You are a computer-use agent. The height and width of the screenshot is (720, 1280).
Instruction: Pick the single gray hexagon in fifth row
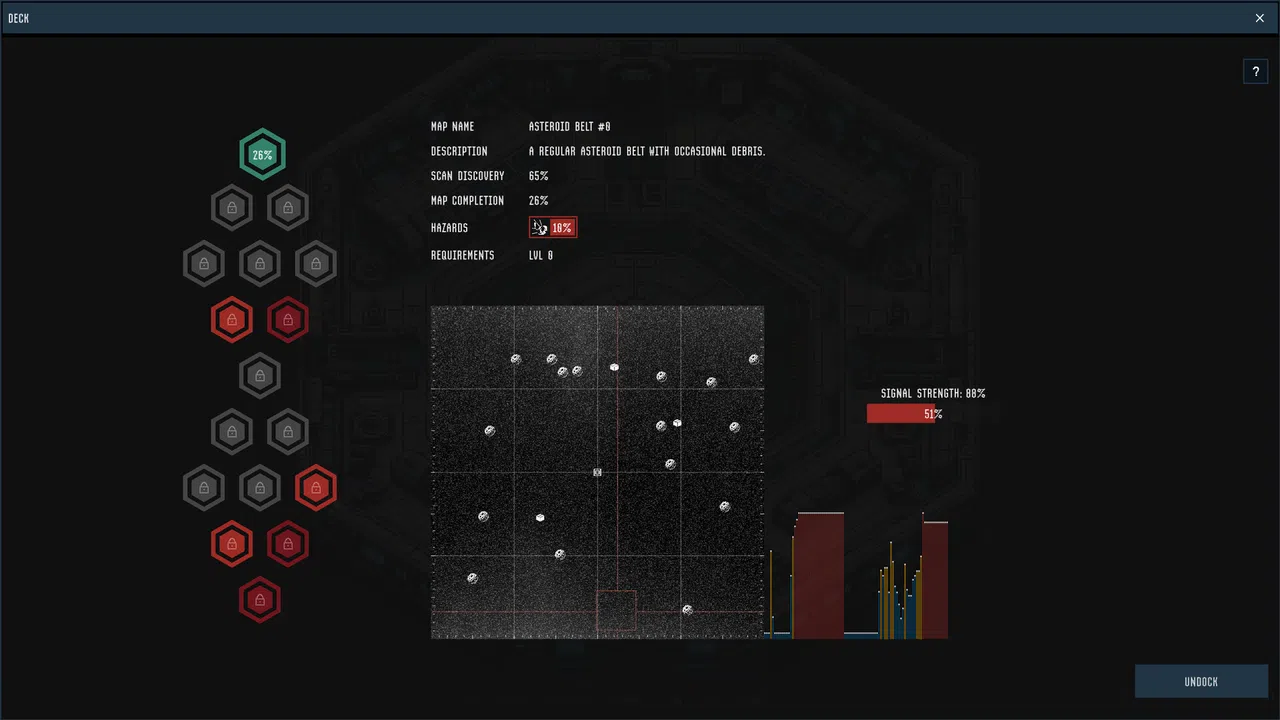click(x=260, y=376)
